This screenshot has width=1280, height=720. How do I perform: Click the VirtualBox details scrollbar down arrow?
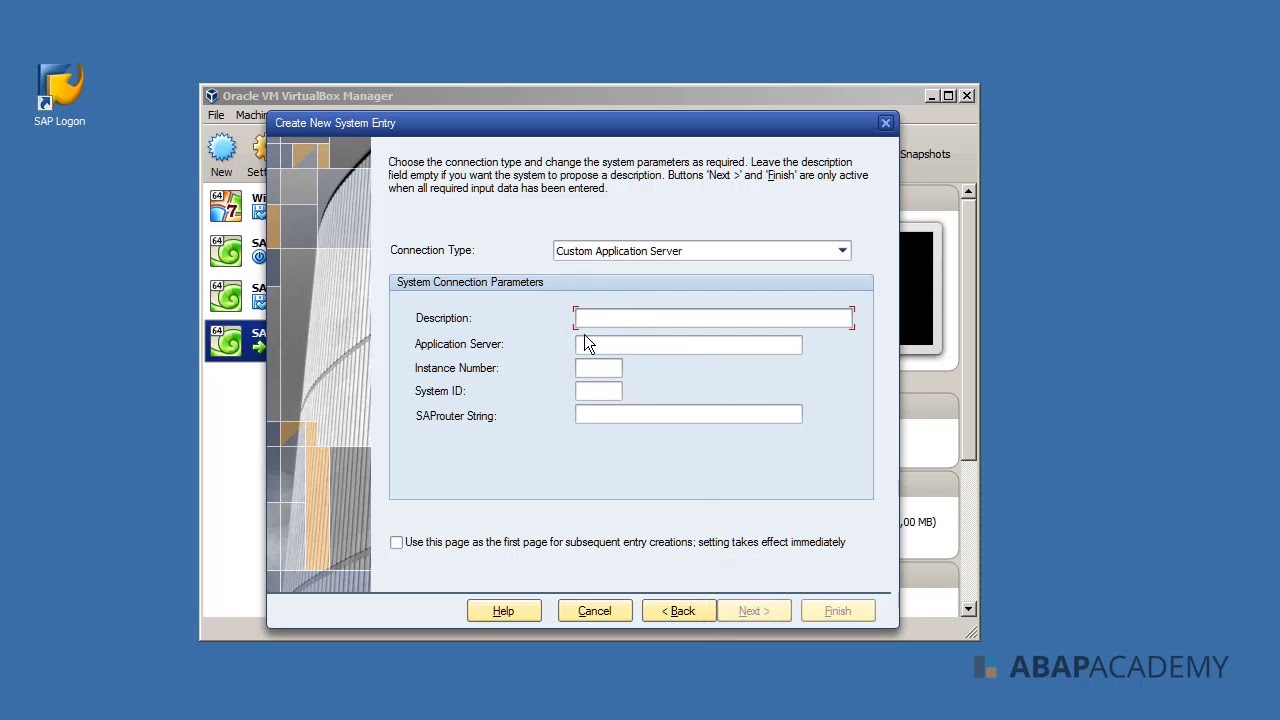(x=968, y=609)
